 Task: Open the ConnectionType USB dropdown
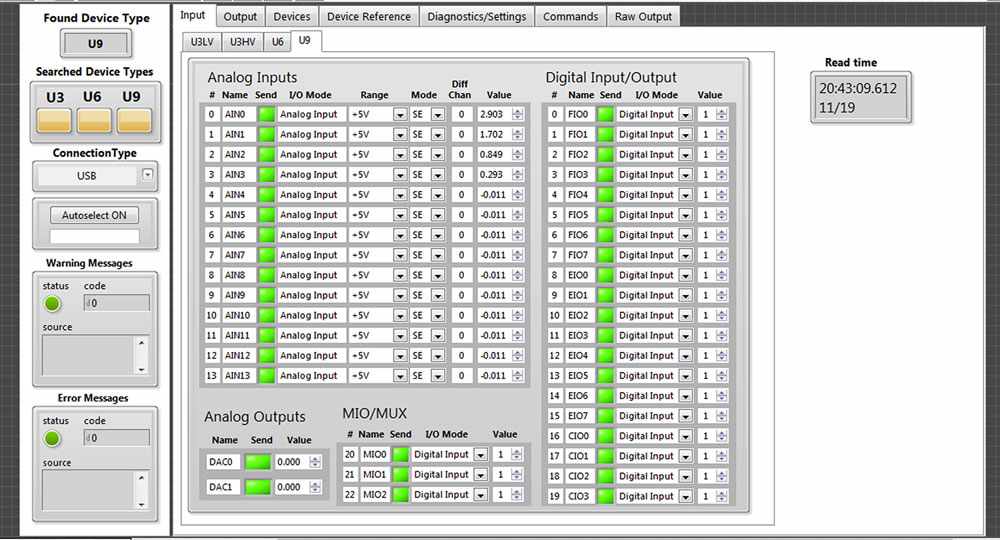pyautogui.click(x=147, y=176)
